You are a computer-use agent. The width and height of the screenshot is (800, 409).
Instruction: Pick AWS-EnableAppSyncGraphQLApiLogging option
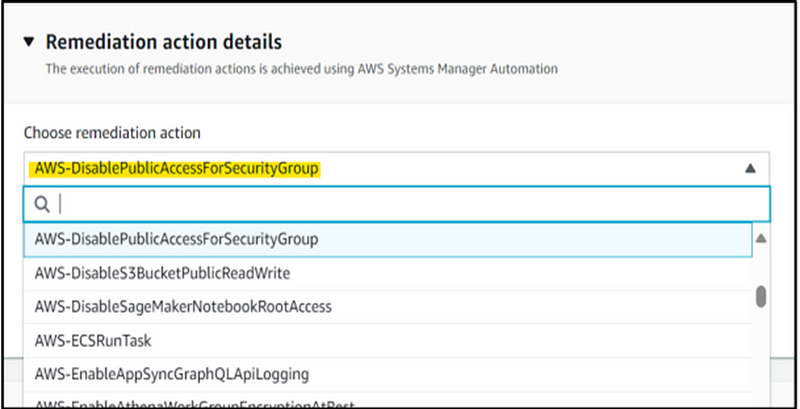coord(388,374)
